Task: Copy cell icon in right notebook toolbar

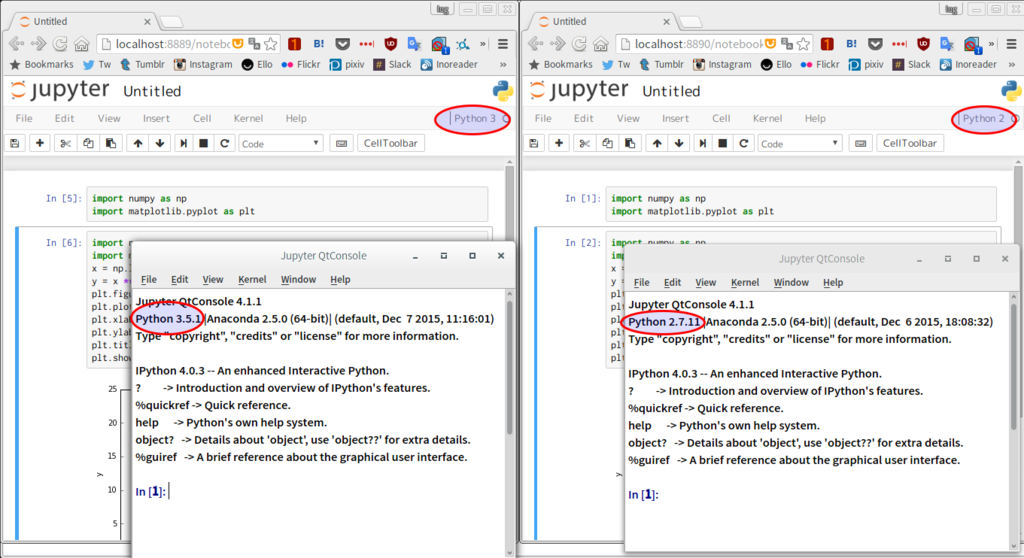Action: [x=607, y=143]
